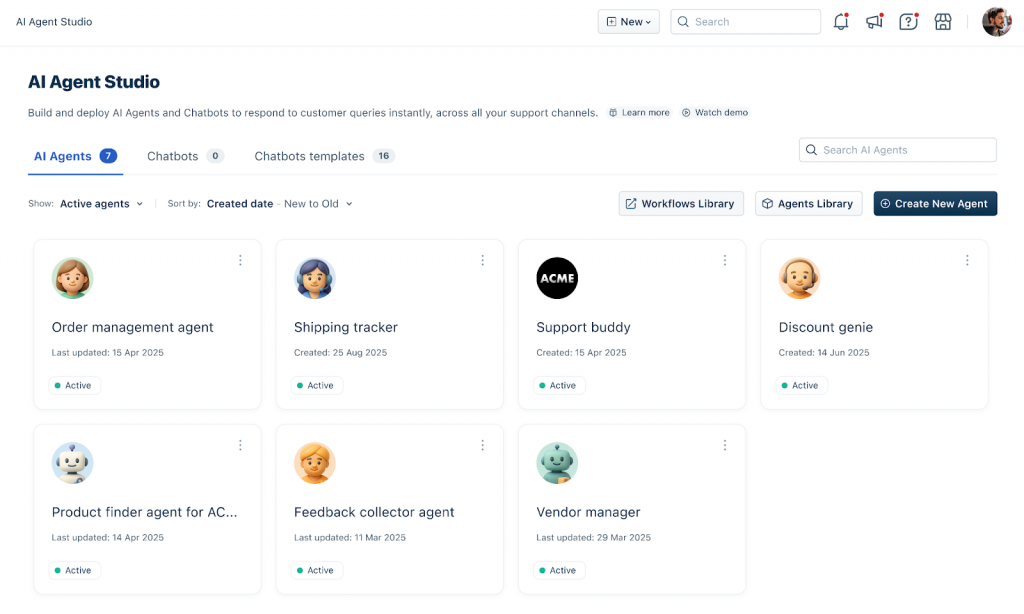Click the search magnifier in the top bar
The width and height of the screenshot is (1024, 614).
point(683,21)
